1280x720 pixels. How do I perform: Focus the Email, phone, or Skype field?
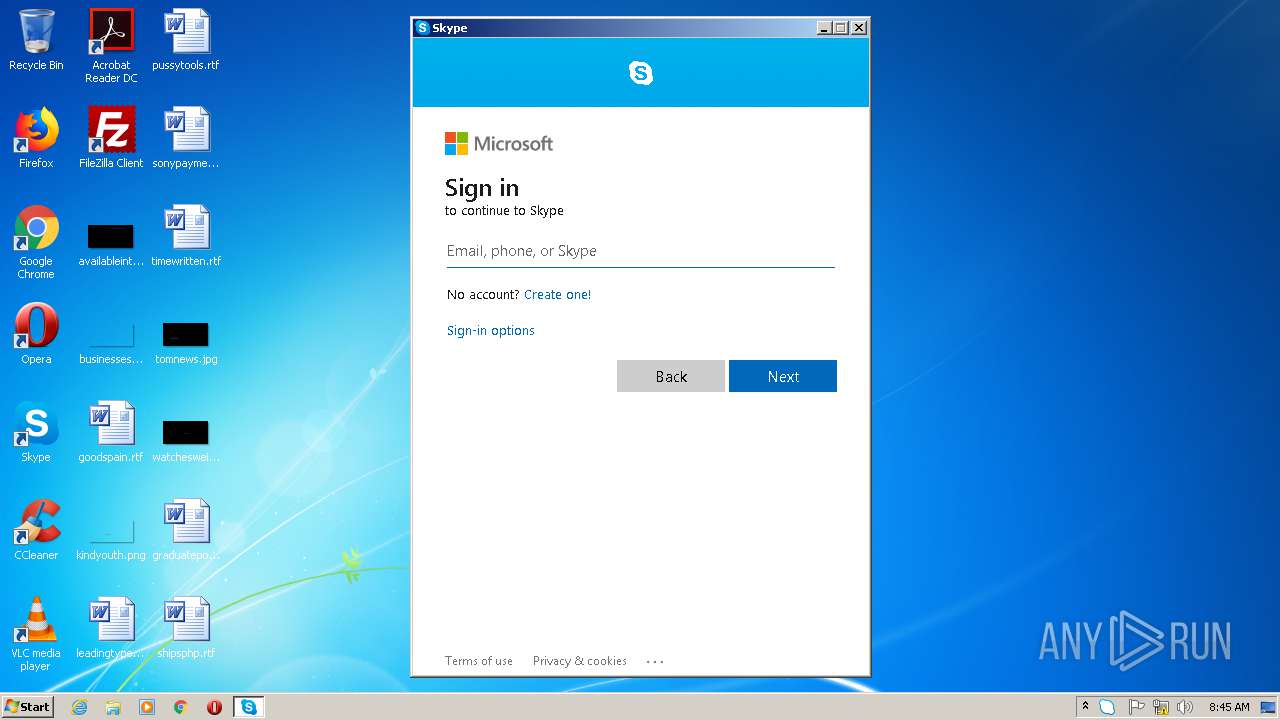tap(640, 251)
